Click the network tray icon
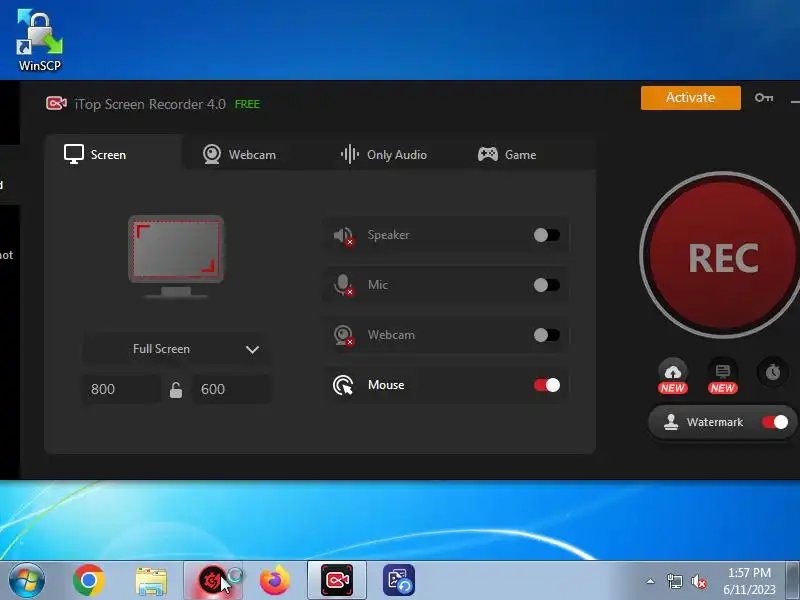This screenshot has height=600, width=800. [x=674, y=581]
